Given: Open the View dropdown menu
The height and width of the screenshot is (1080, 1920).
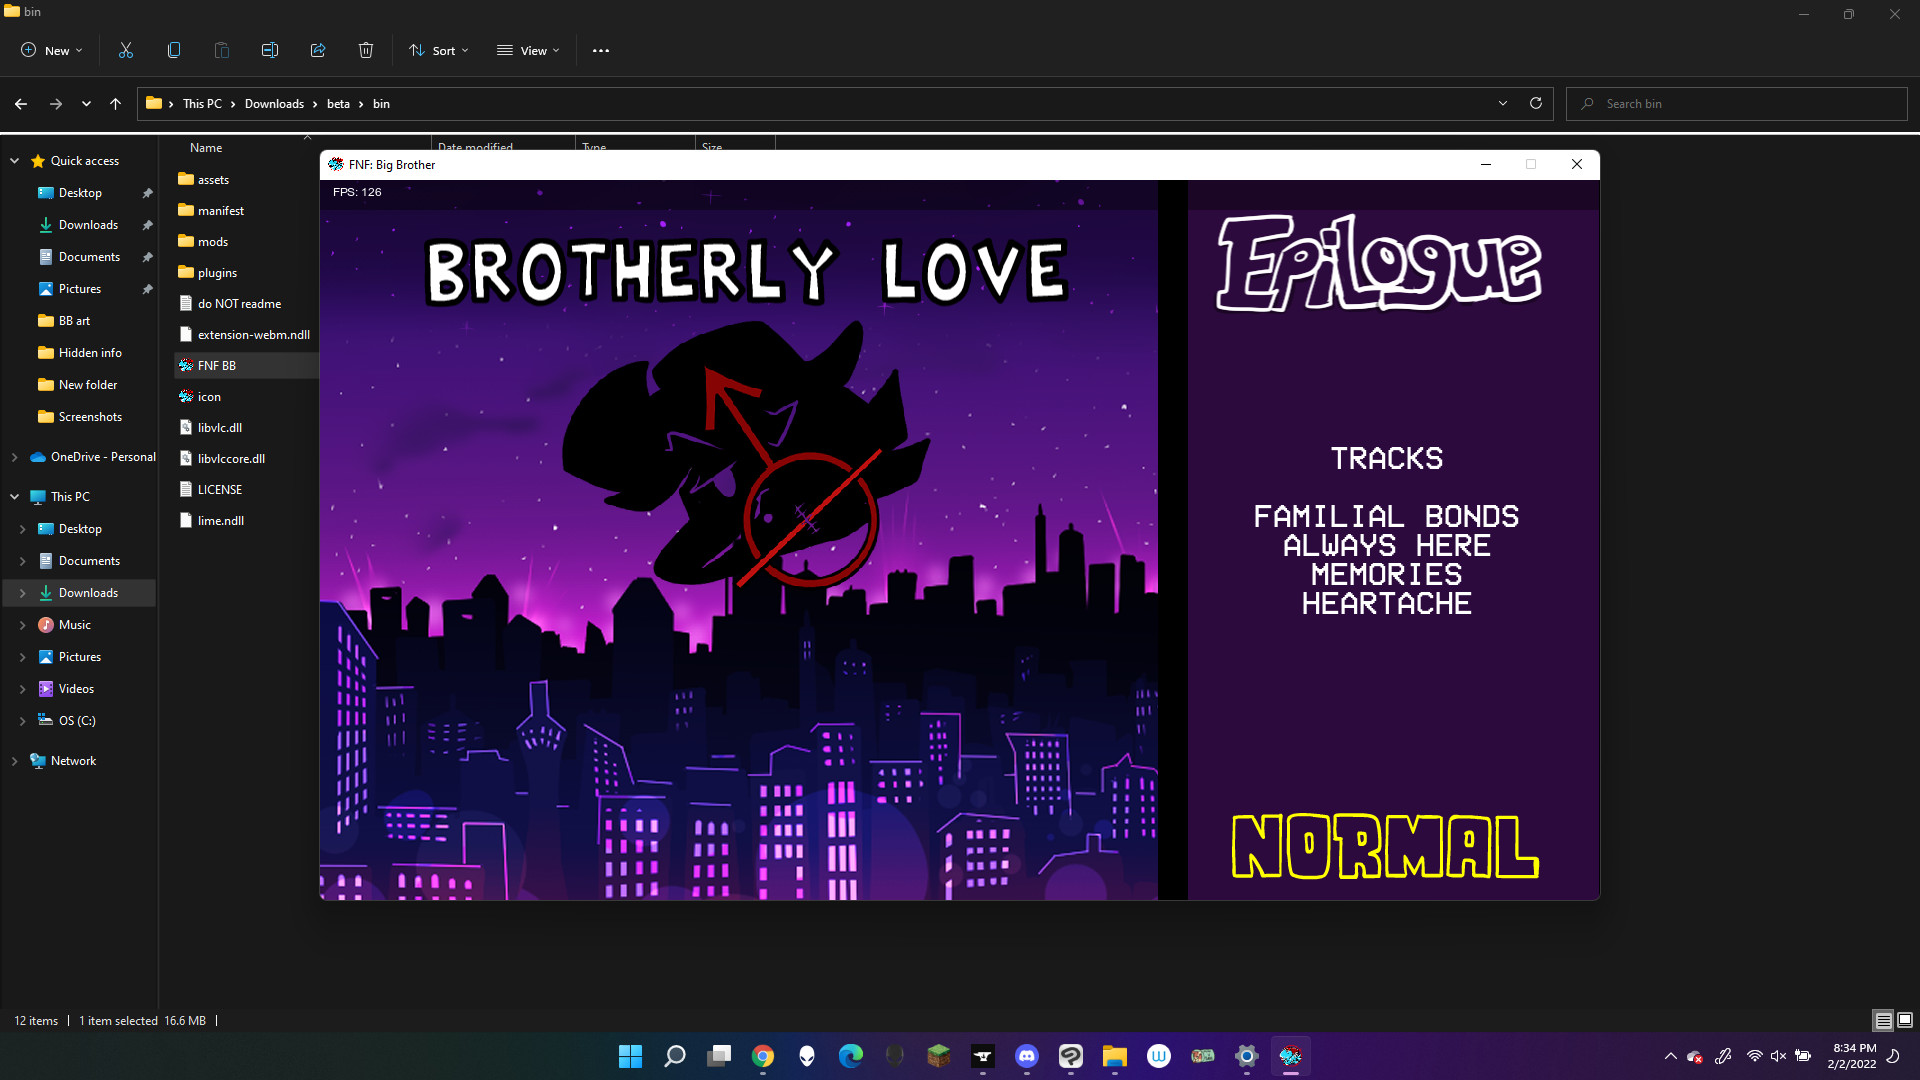Looking at the screenshot, I should [x=529, y=50].
